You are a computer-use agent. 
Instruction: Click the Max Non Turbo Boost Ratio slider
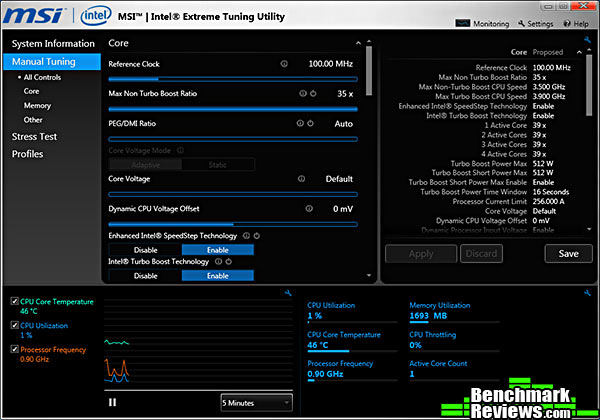(233, 109)
